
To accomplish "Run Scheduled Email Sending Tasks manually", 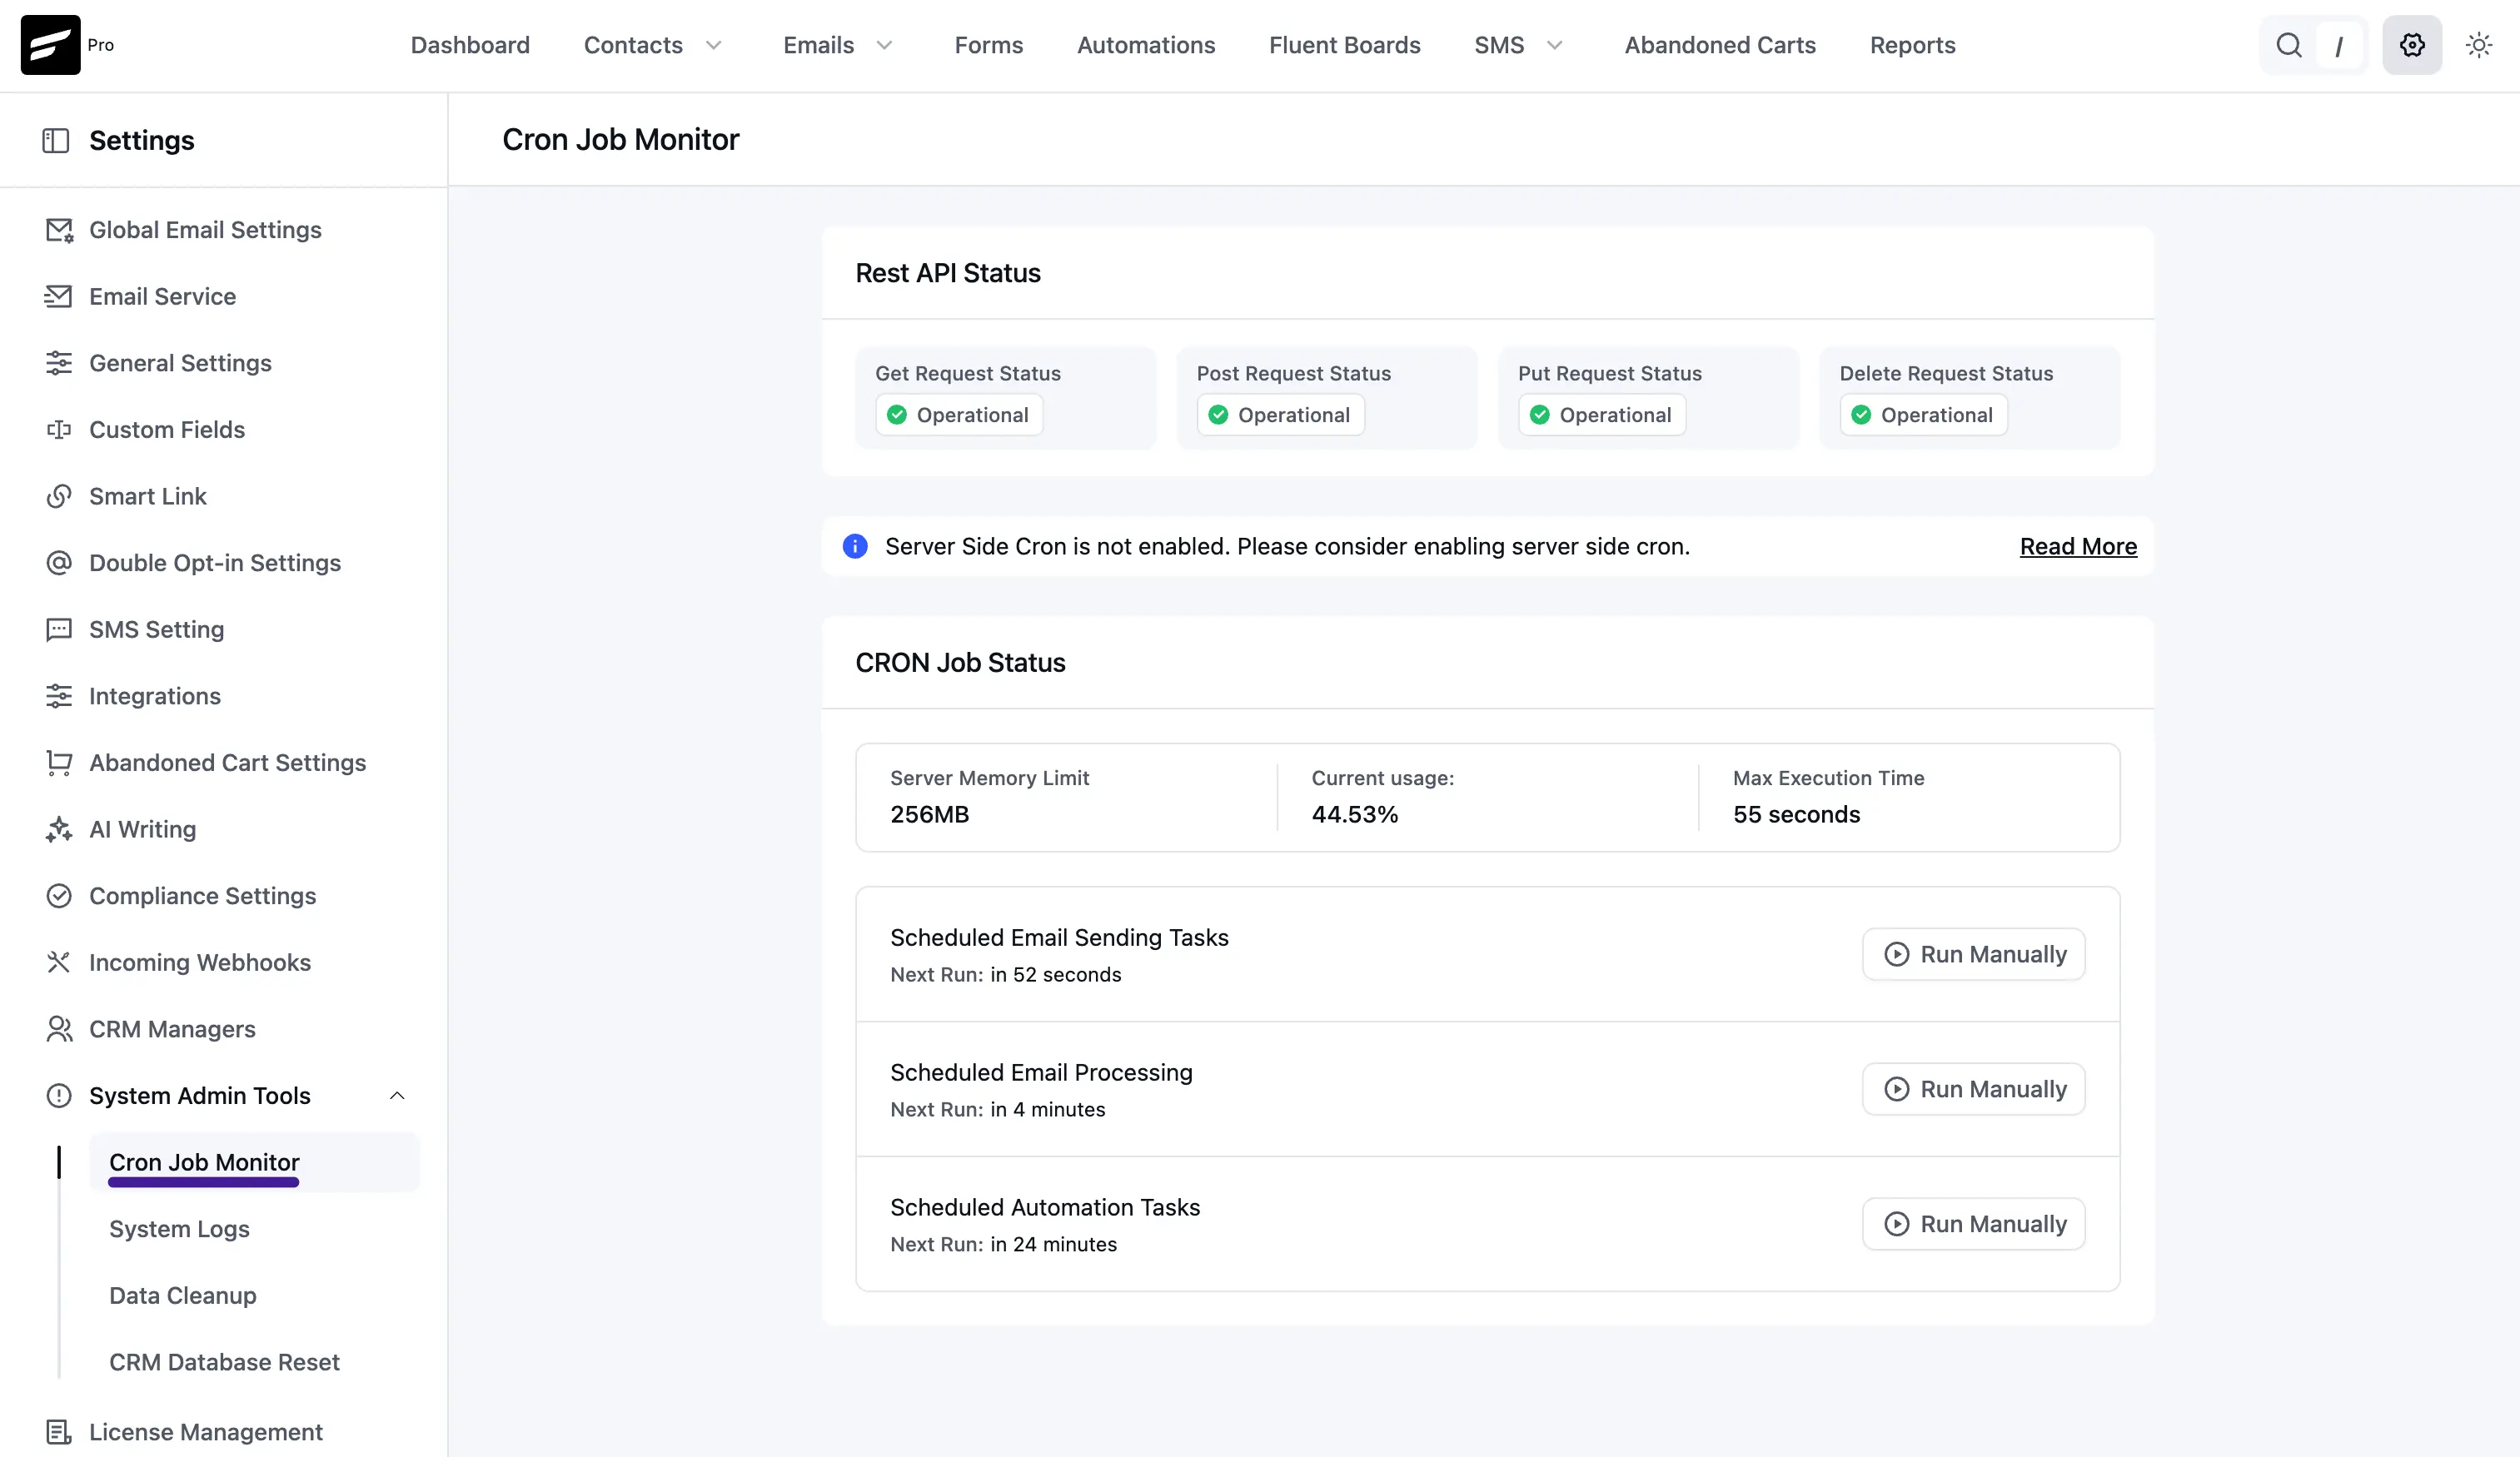I will 1974,954.
